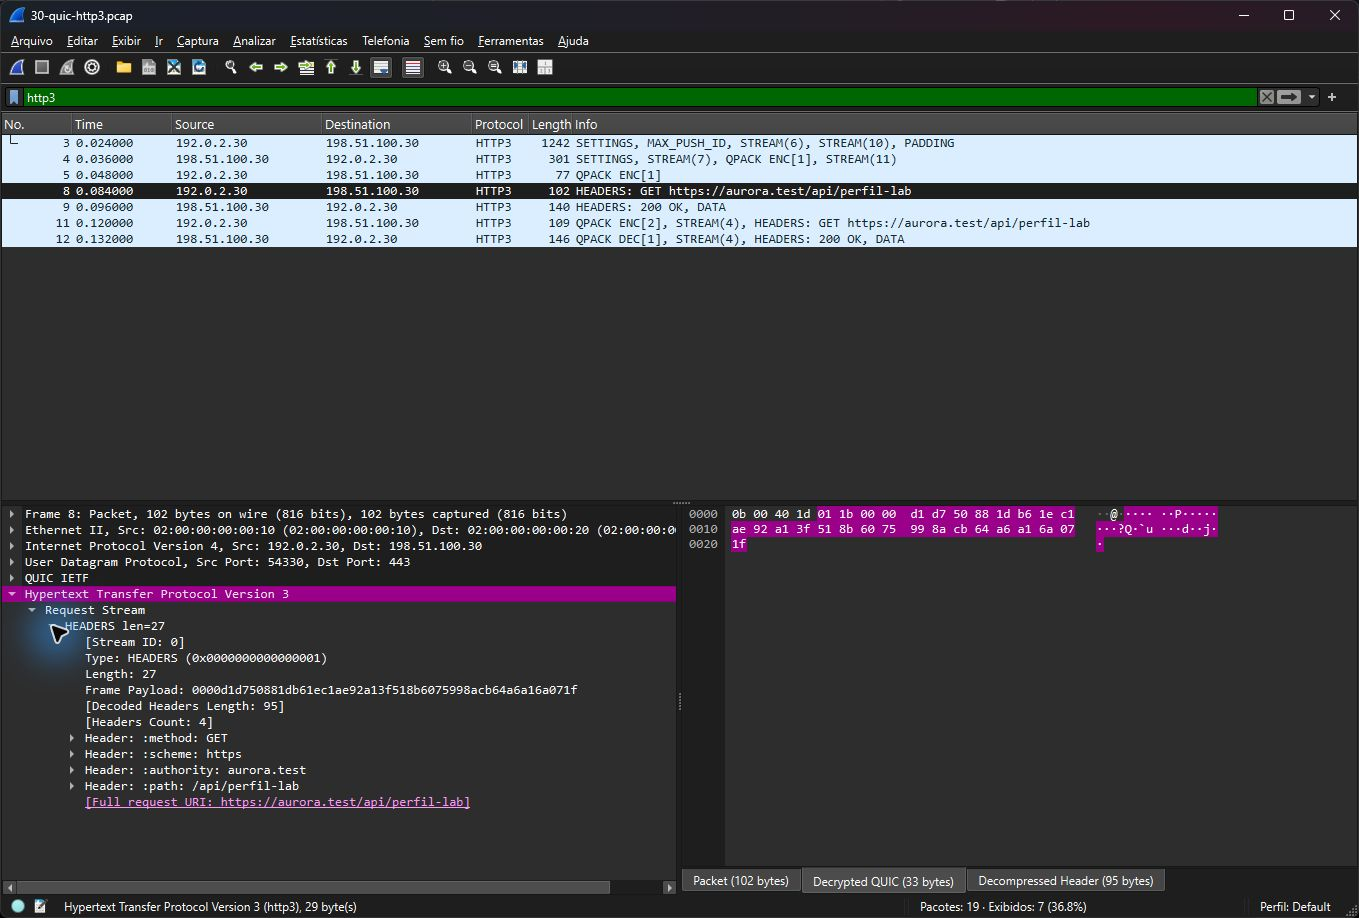
Task: Collapse Hypertext Transfer Protocol Version 3 row
Action: [12, 594]
